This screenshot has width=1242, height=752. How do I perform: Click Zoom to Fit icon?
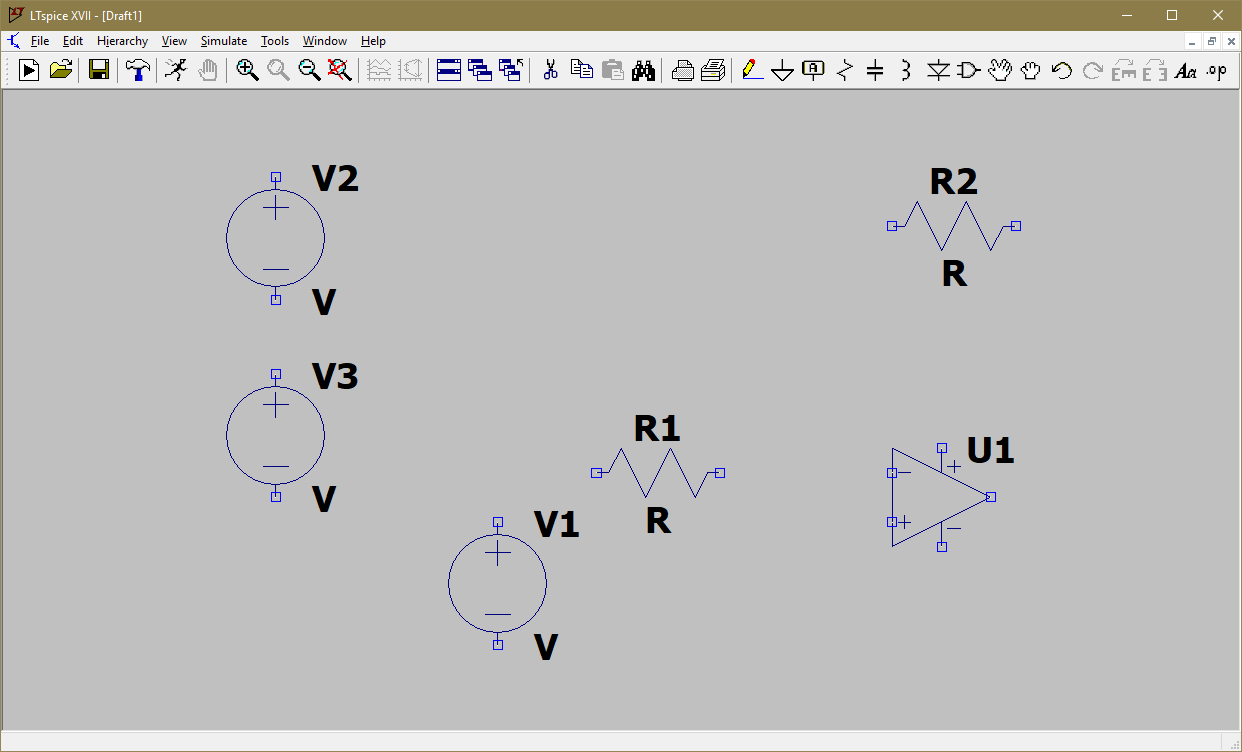coord(340,70)
